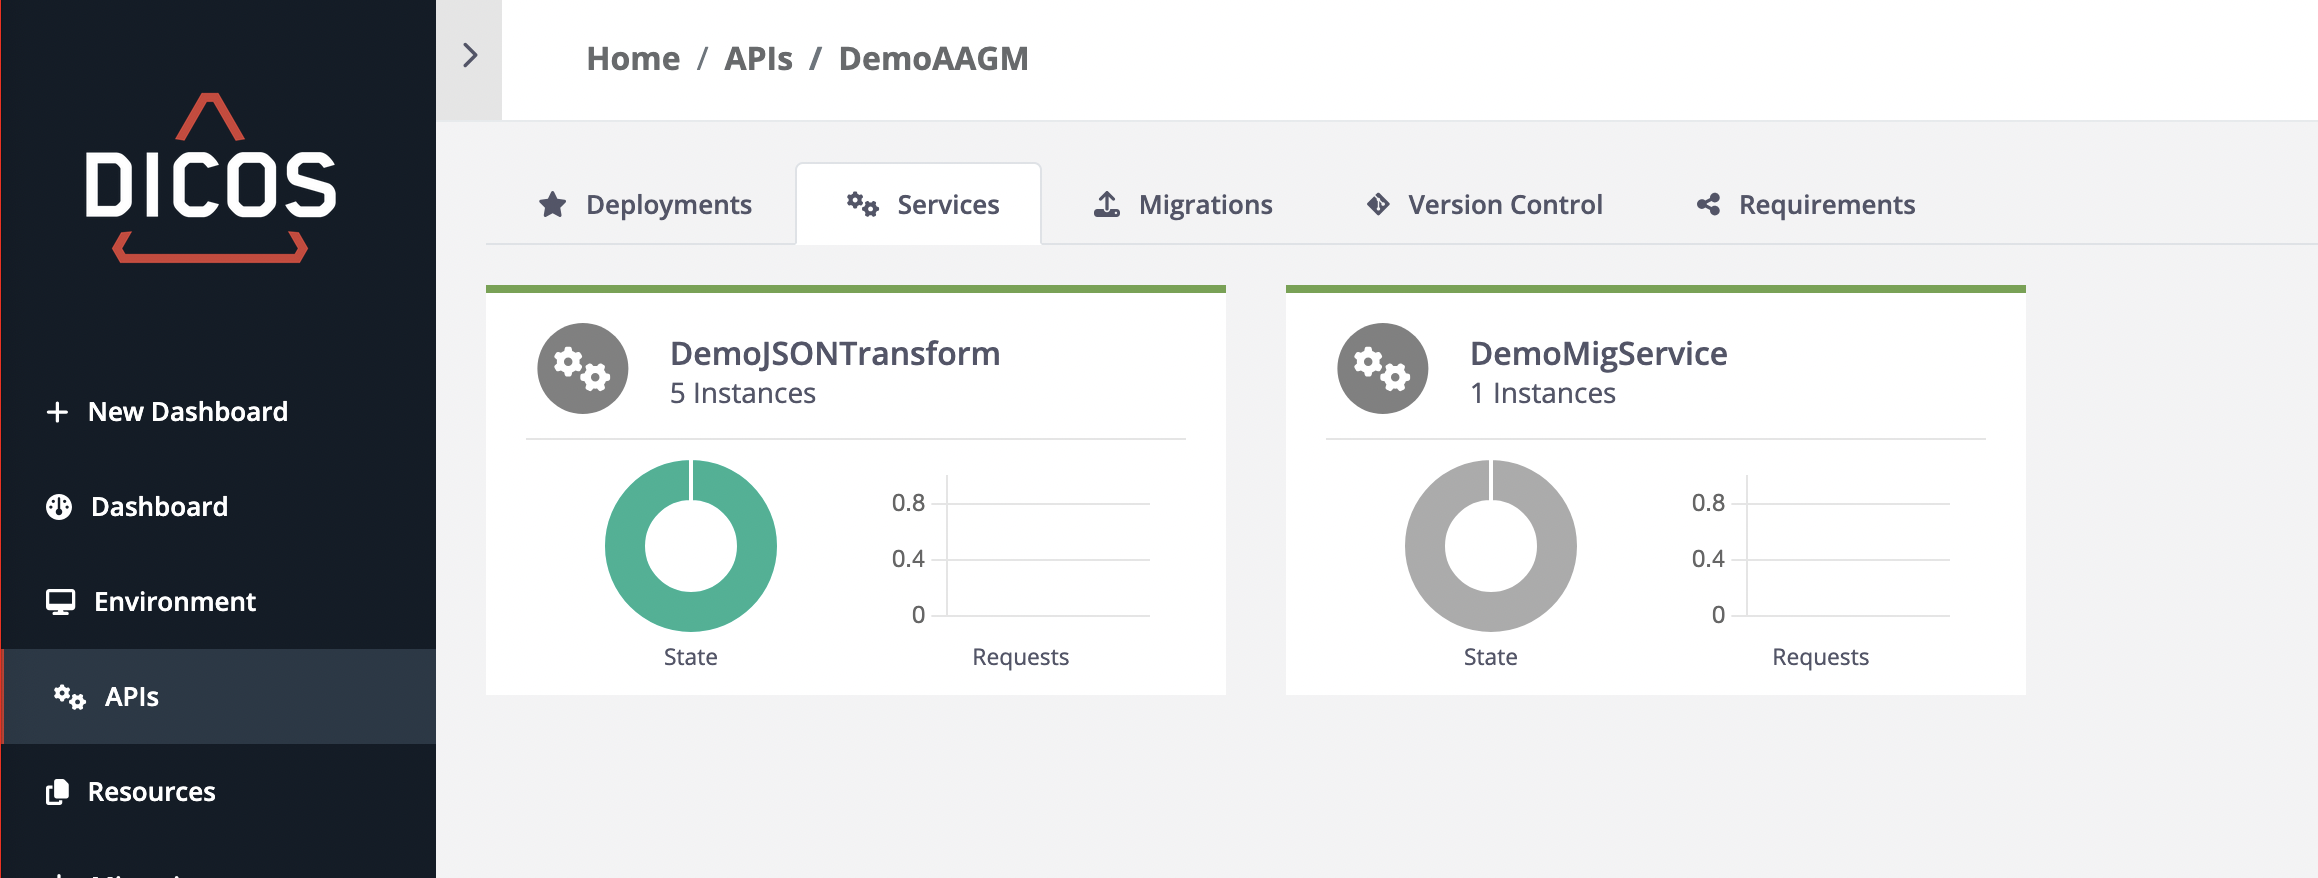Click the plus icon beside New Dashboard
This screenshot has height=878, width=2318.
point(57,412)
